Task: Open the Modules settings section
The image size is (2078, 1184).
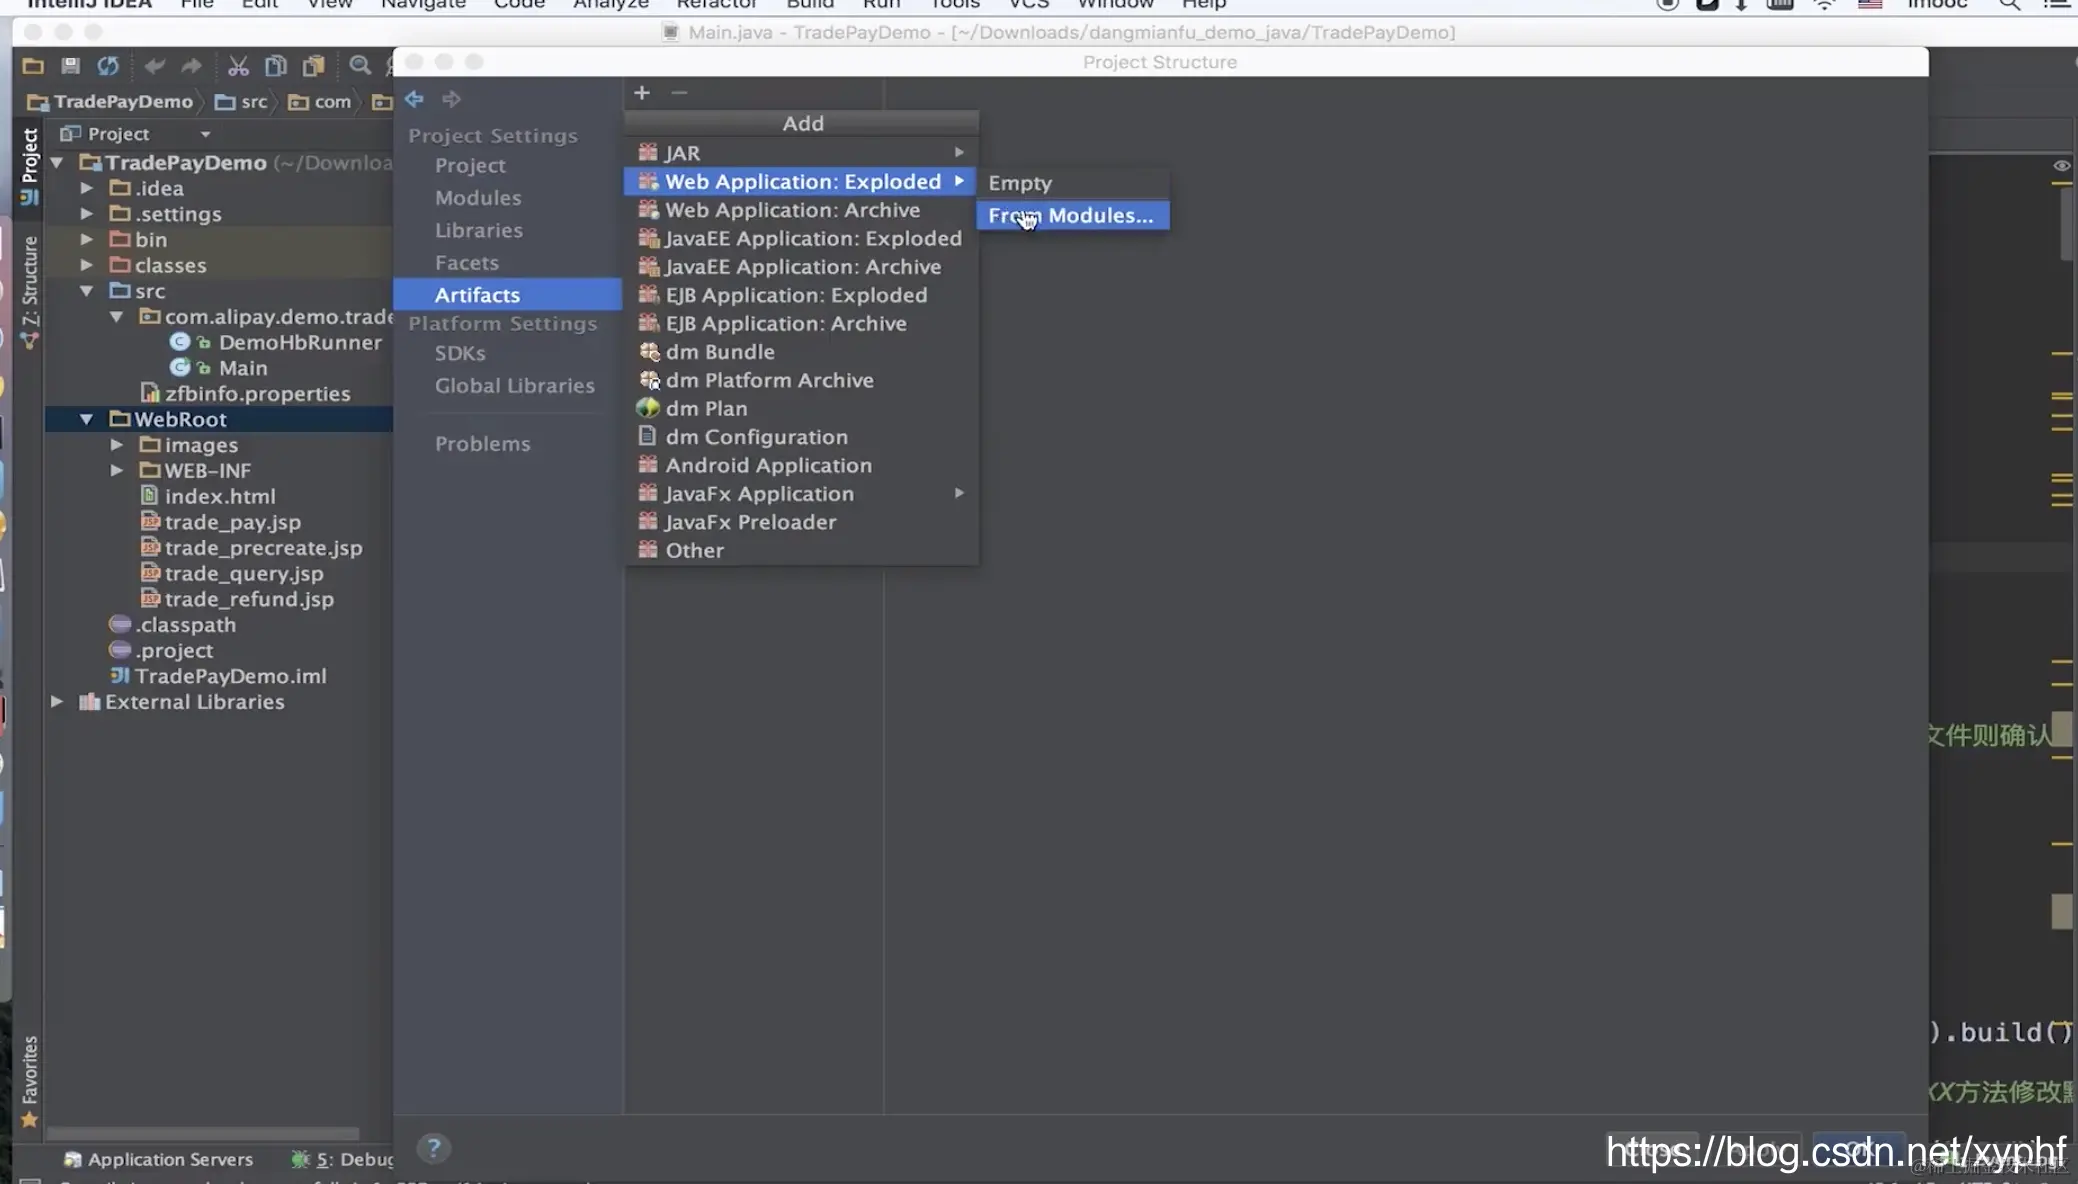Action: pos(478,198)
